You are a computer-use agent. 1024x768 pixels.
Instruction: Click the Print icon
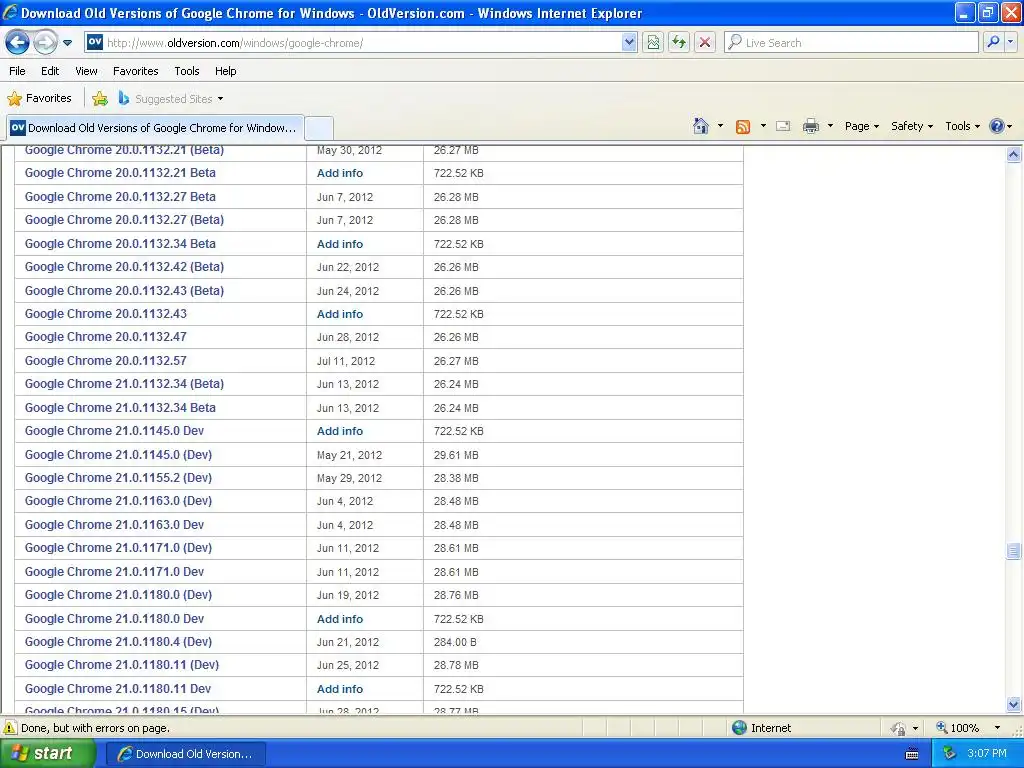click(810, 126)
